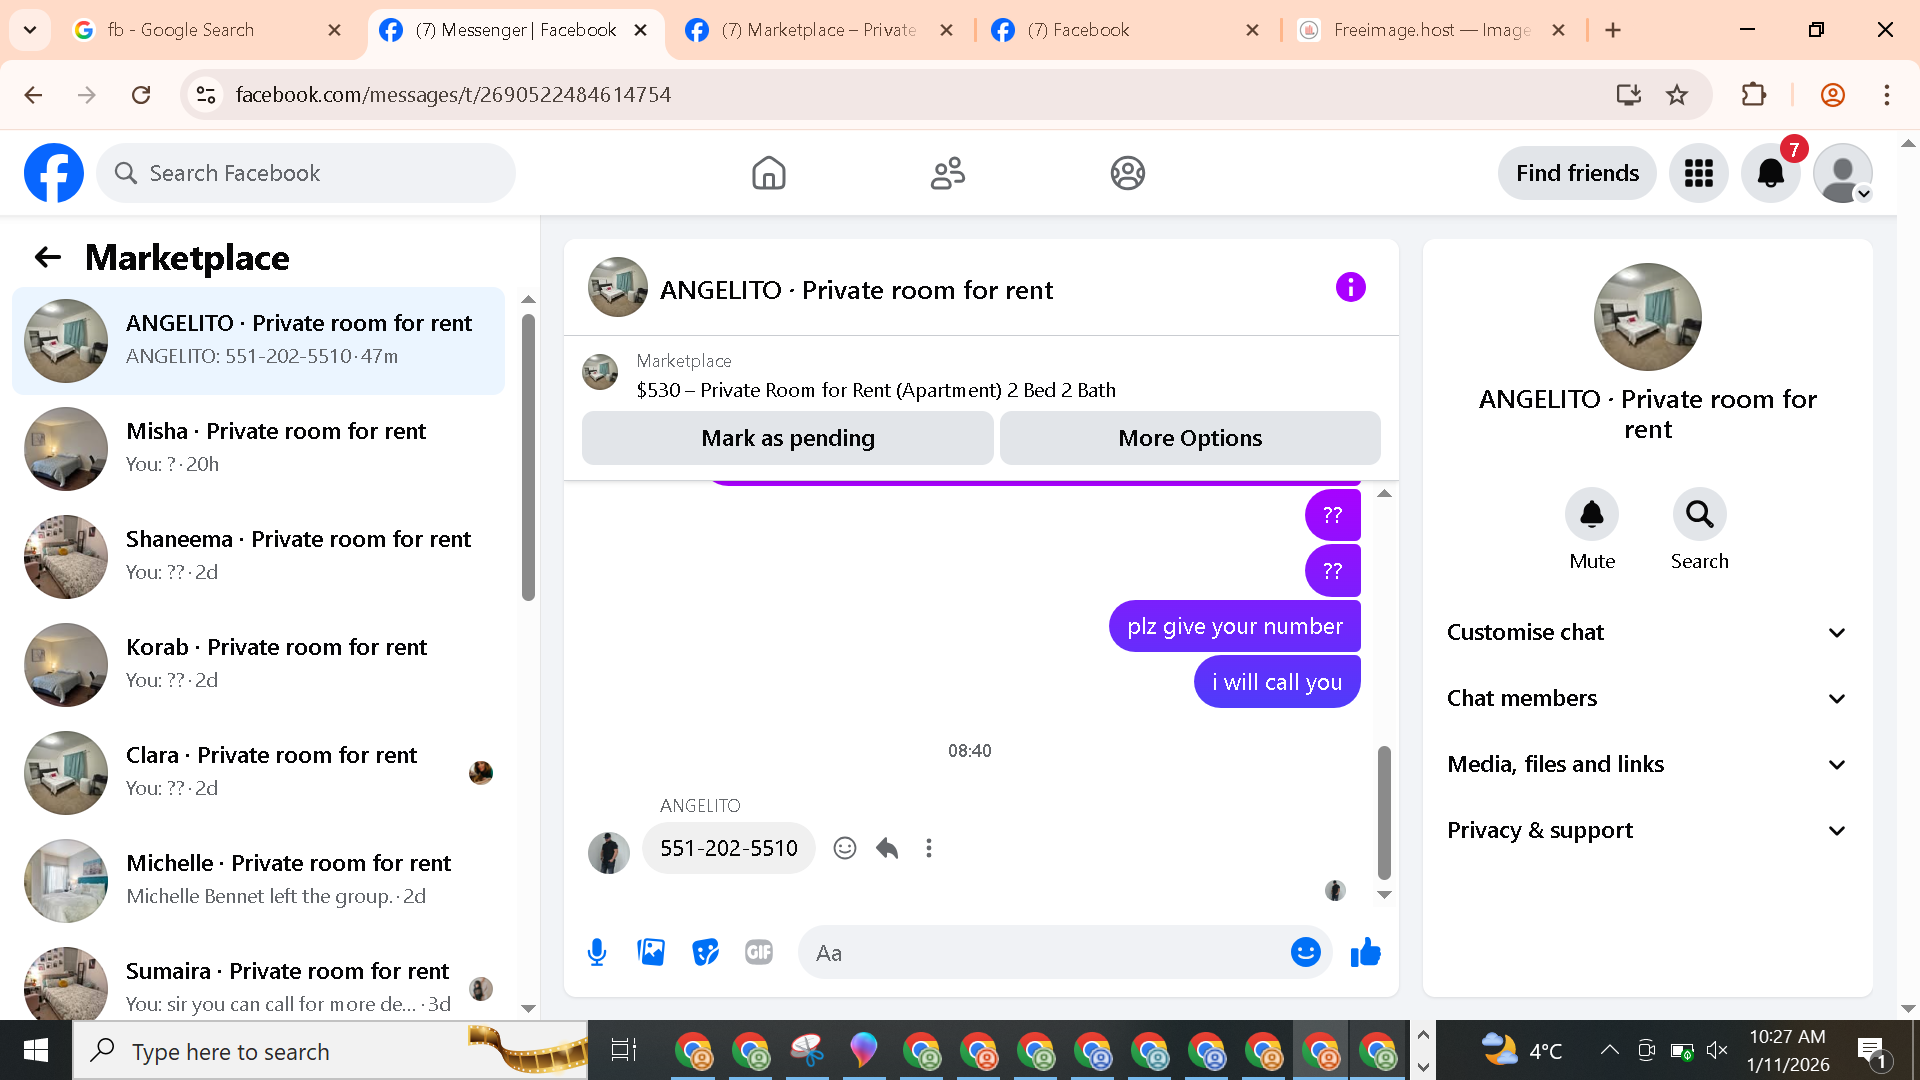Switch to the fb - Google Search tab

[x=207, y=30]
